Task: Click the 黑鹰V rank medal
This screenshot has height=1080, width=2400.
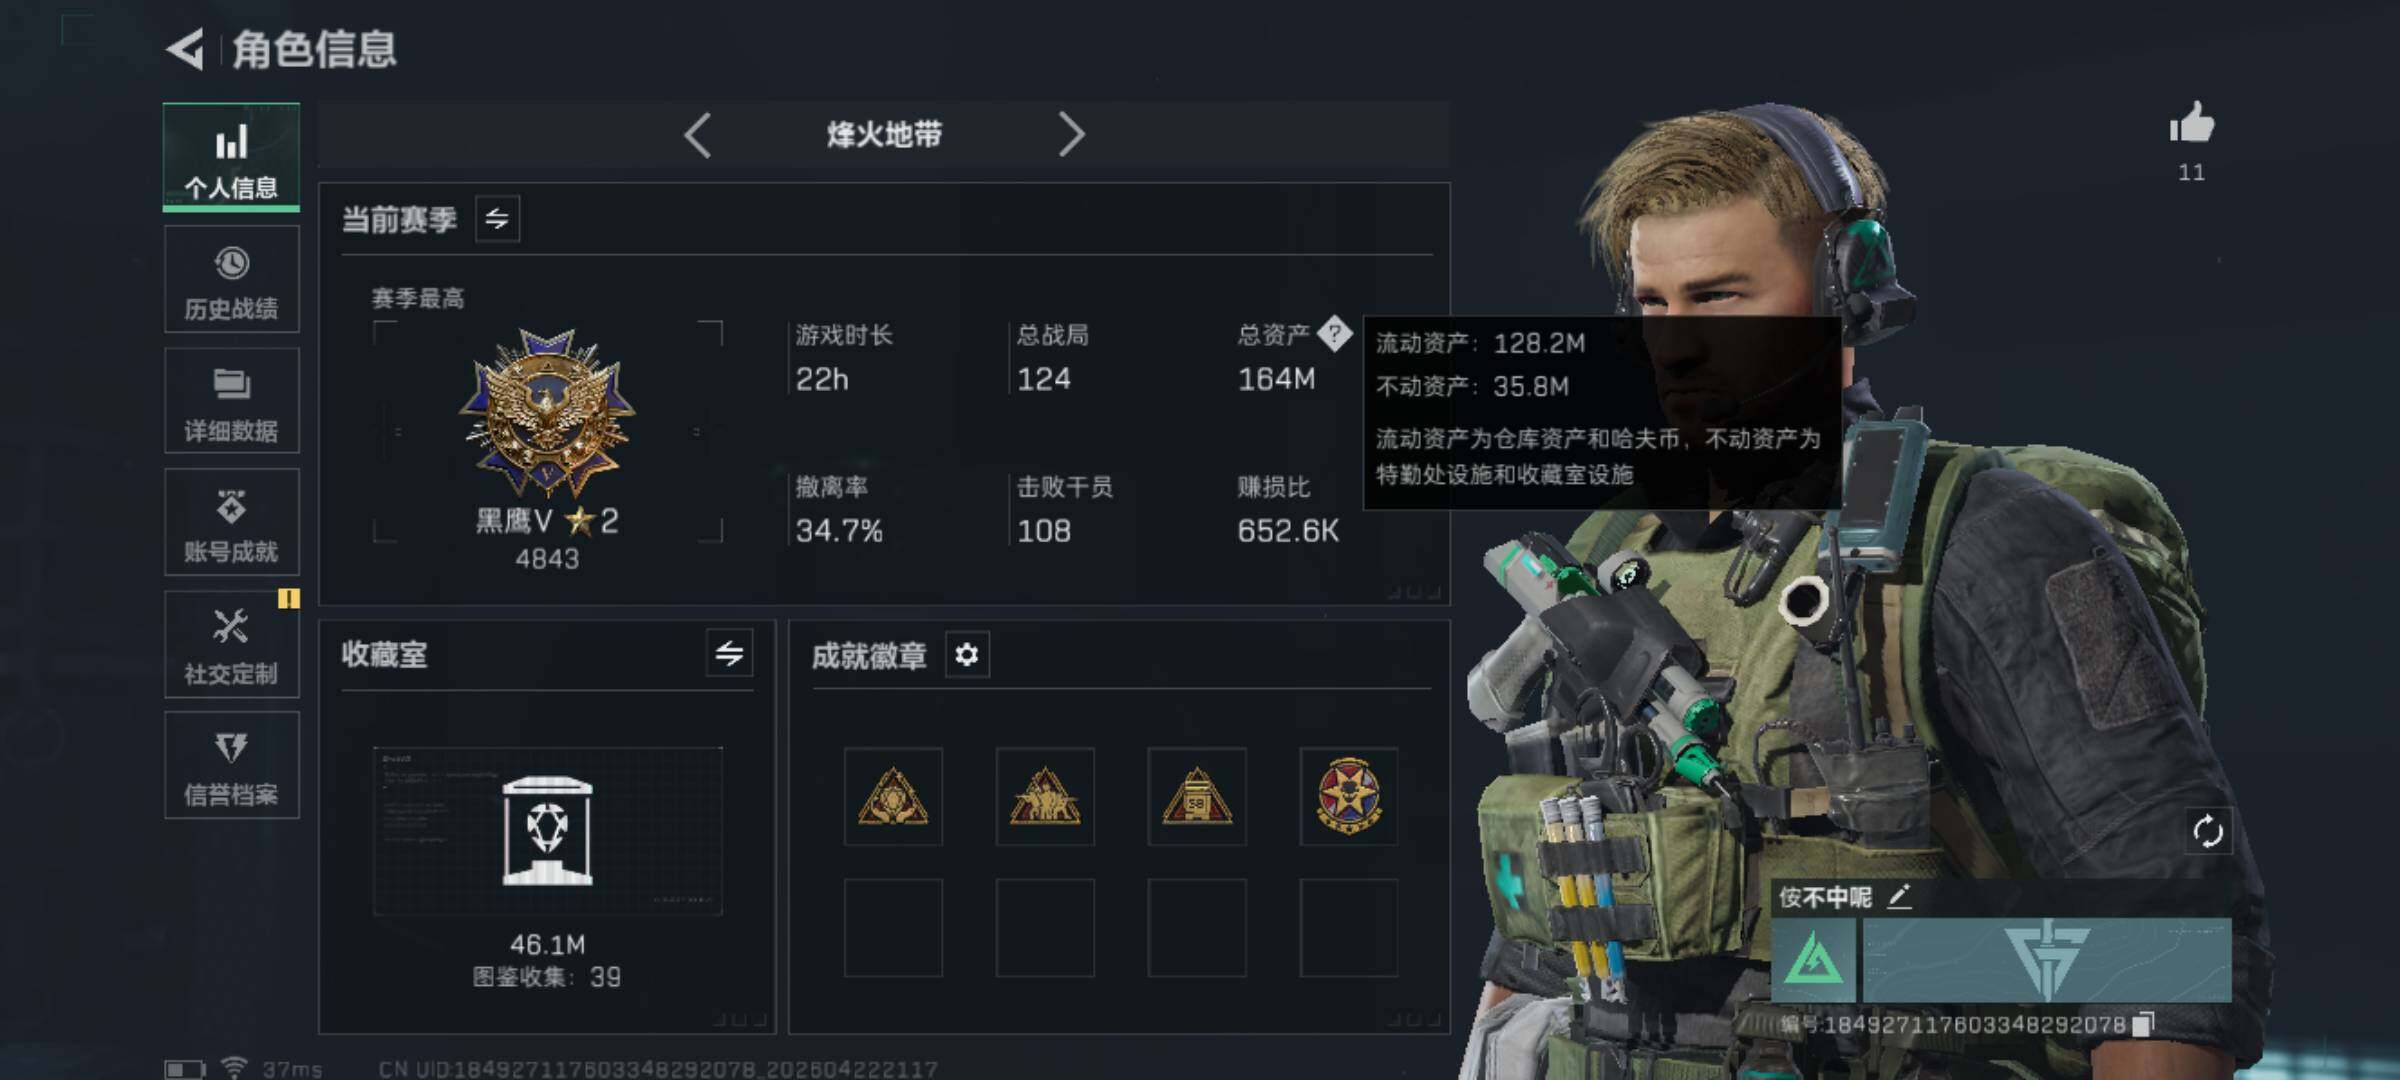Action: click(547, 412)
